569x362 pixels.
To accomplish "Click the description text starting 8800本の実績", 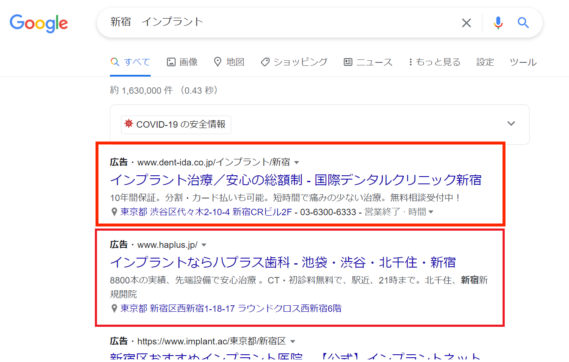I will pos(299,287).
